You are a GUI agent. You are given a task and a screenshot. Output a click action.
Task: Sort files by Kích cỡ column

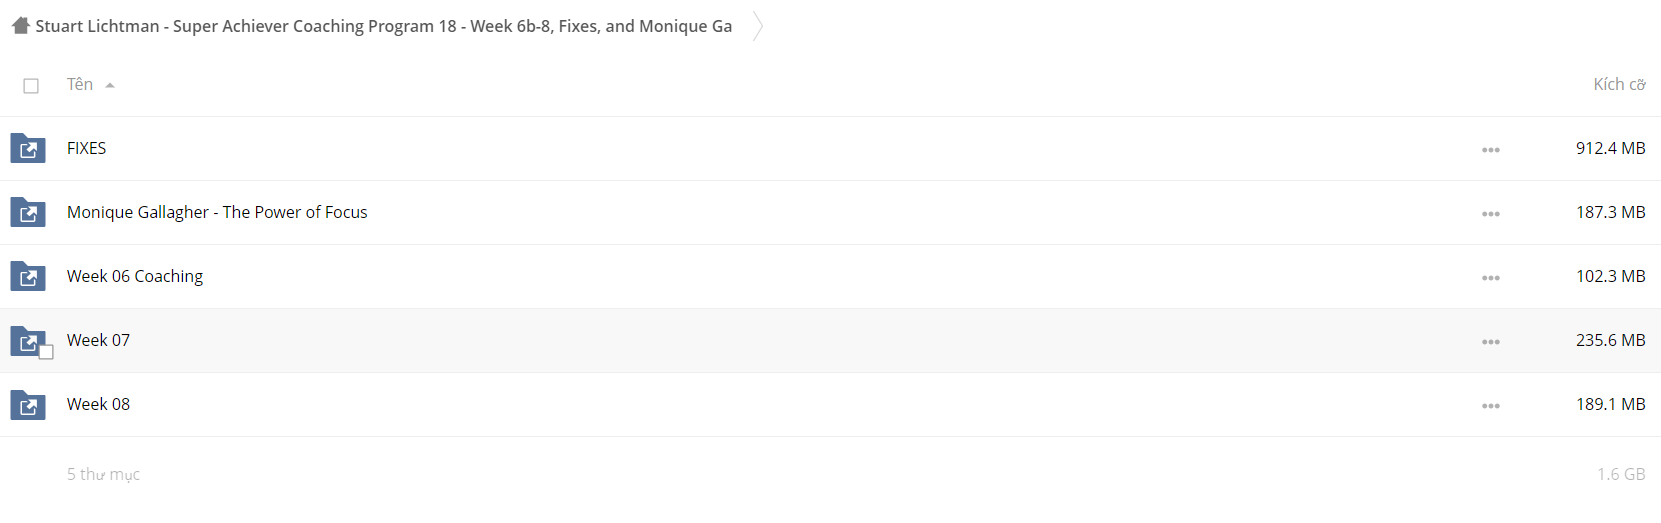pyautogui.click(x=1619, y=85)
